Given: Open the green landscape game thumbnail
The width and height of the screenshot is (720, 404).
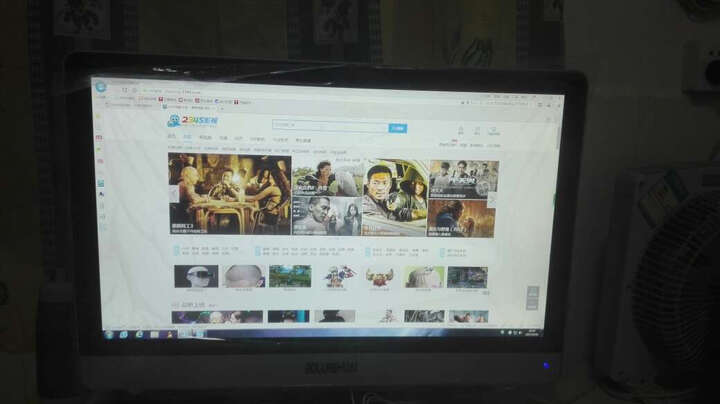Looking at the screenshot, I should click(x=290, y=276).
